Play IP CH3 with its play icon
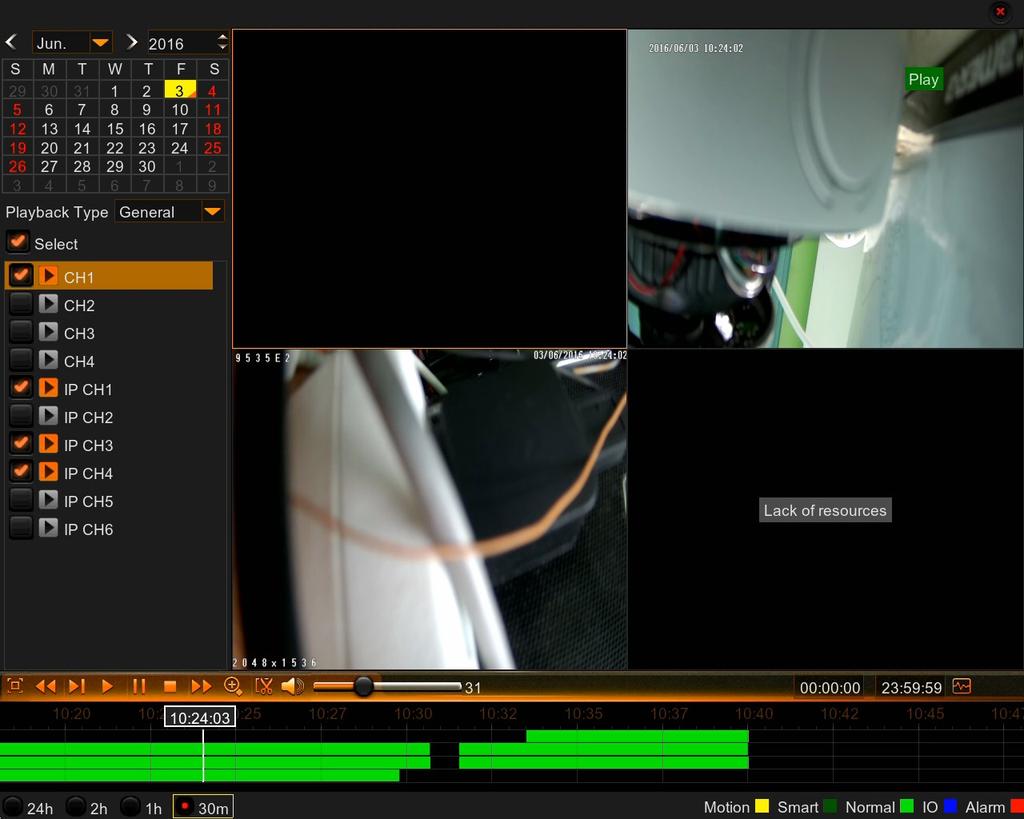1024x819 pixels. [x=48, y=444]
